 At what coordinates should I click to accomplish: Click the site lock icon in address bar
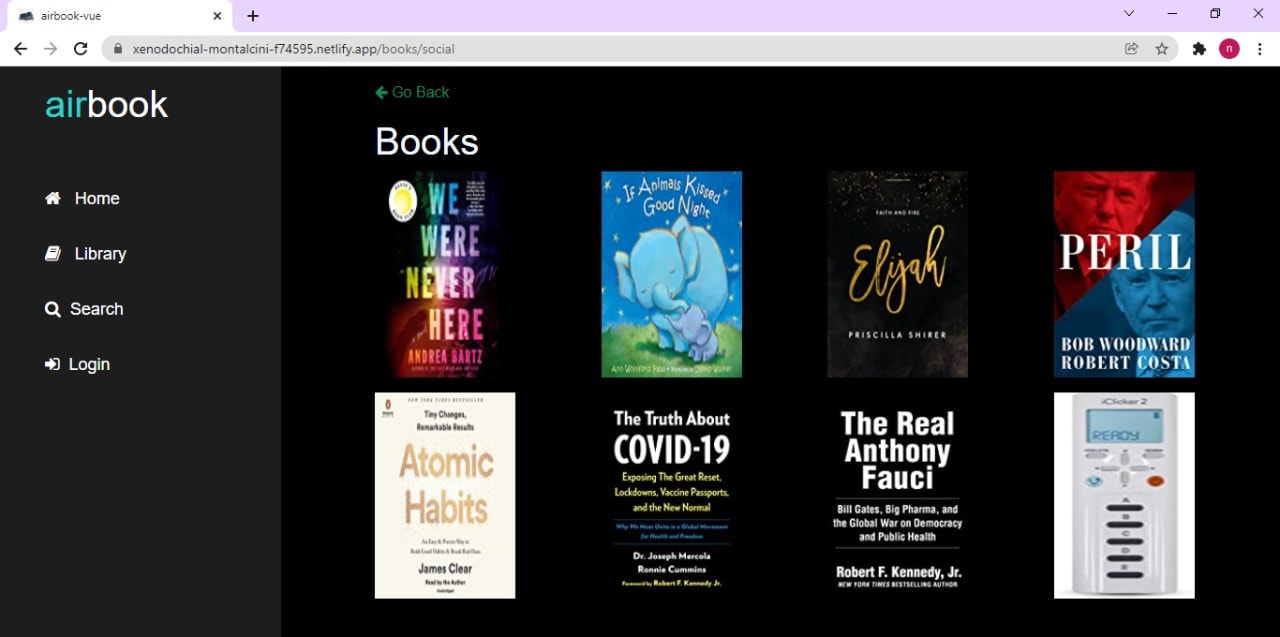pos(118,48)
